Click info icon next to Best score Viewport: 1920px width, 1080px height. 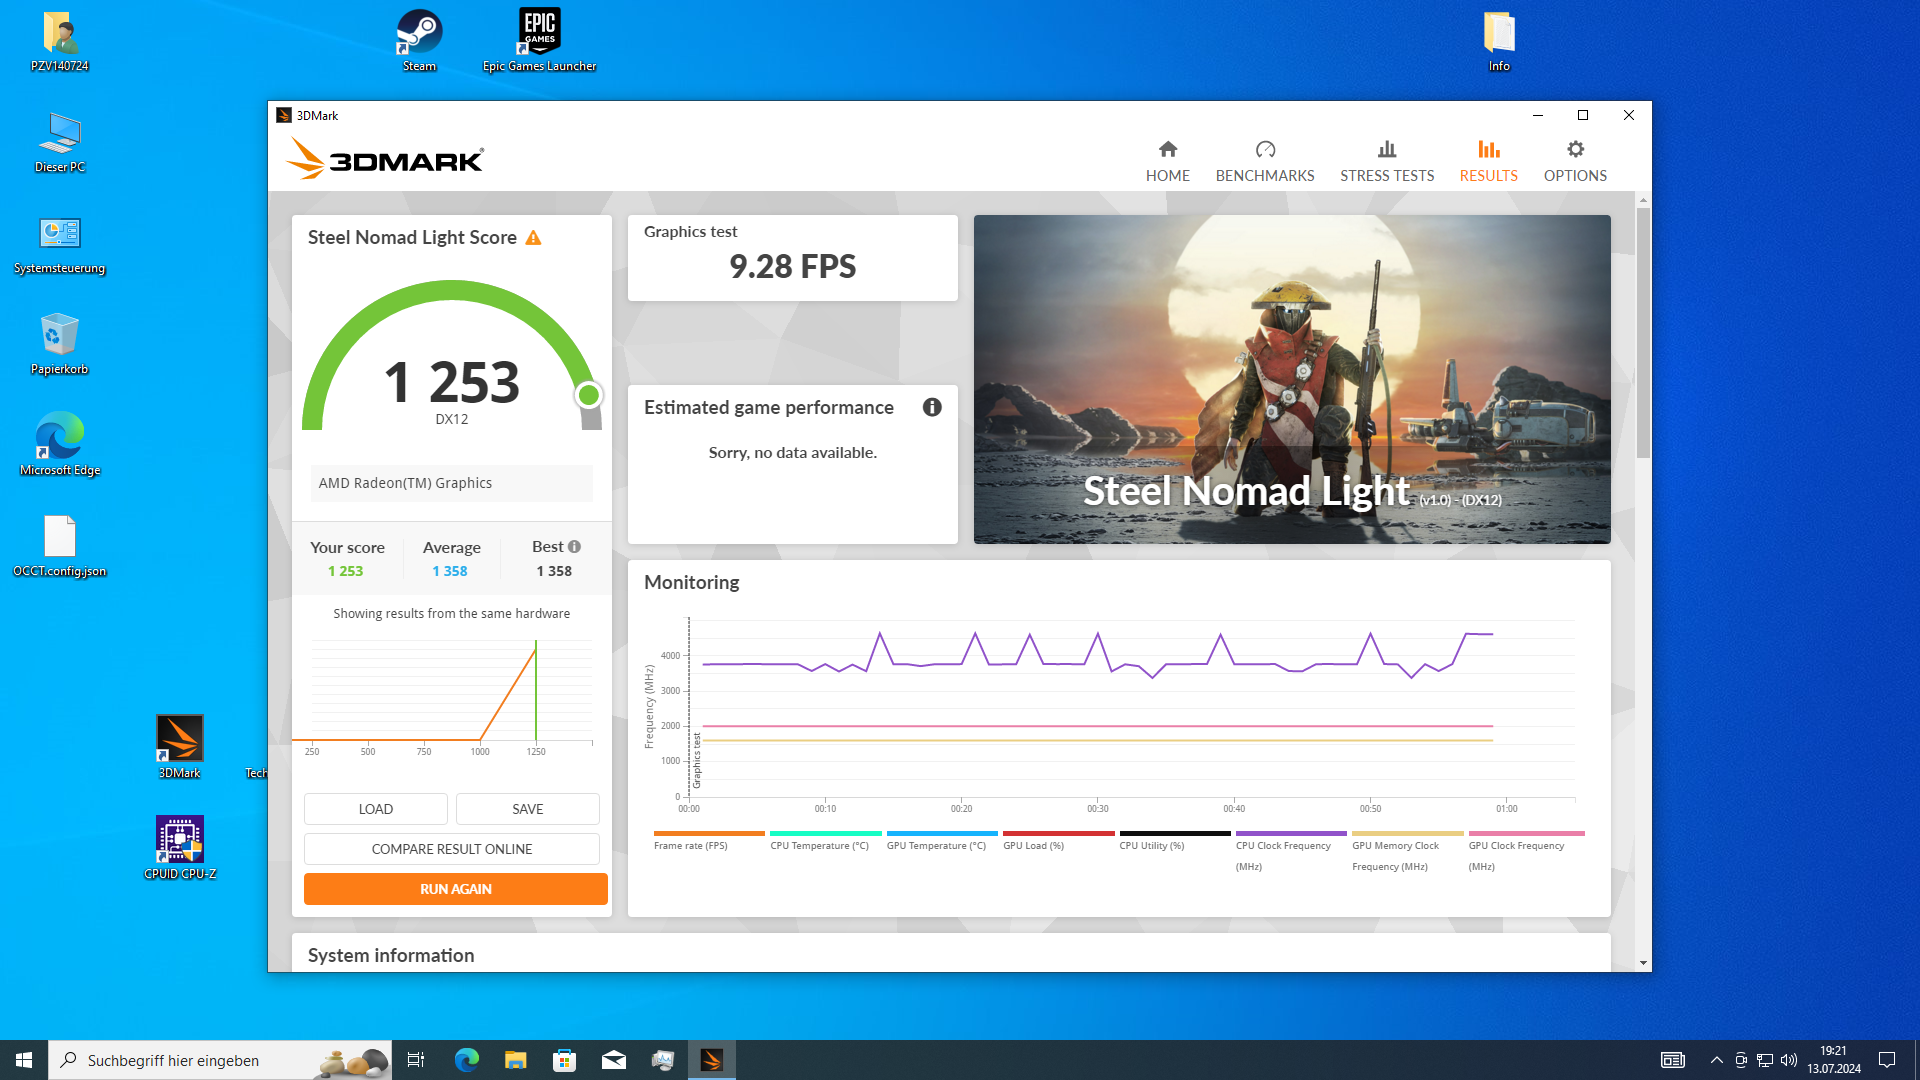coord(574,547)
